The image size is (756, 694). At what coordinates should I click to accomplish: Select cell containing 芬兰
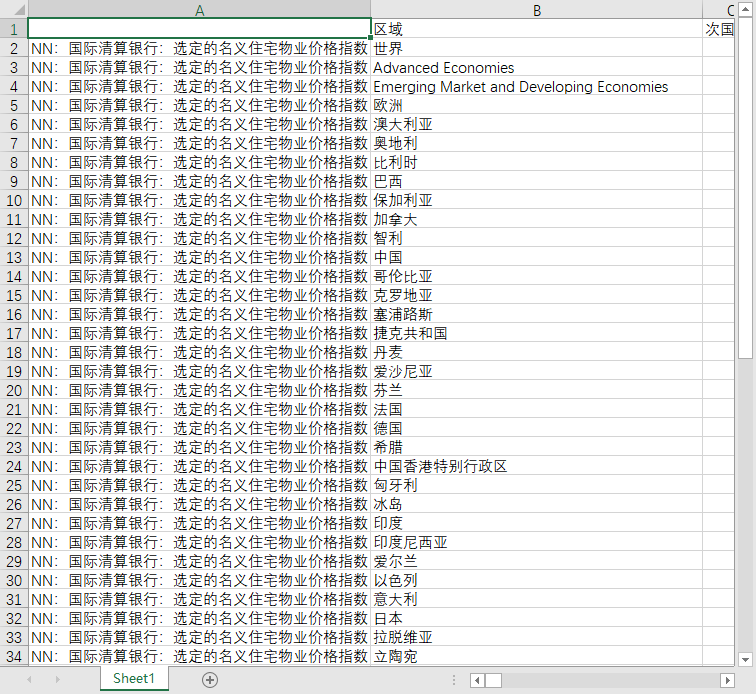pos(537,390)
